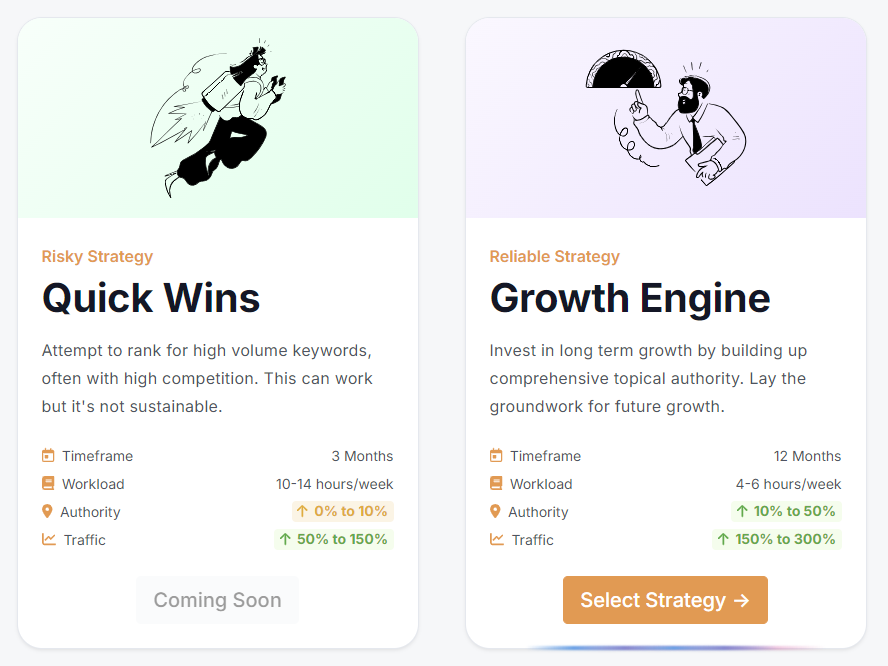Viewport: 888px width, 666px height.
Task: Click the Traffic line-chart icon on Growth Engine
Action: [x=495, y=539]
